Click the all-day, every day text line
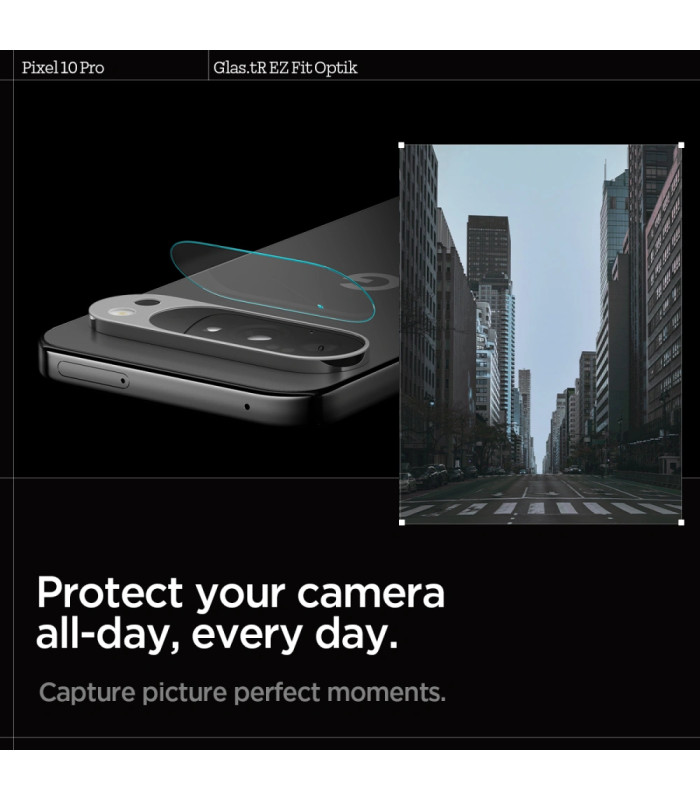Screen dimensions: 700x800 coord(216,634)
